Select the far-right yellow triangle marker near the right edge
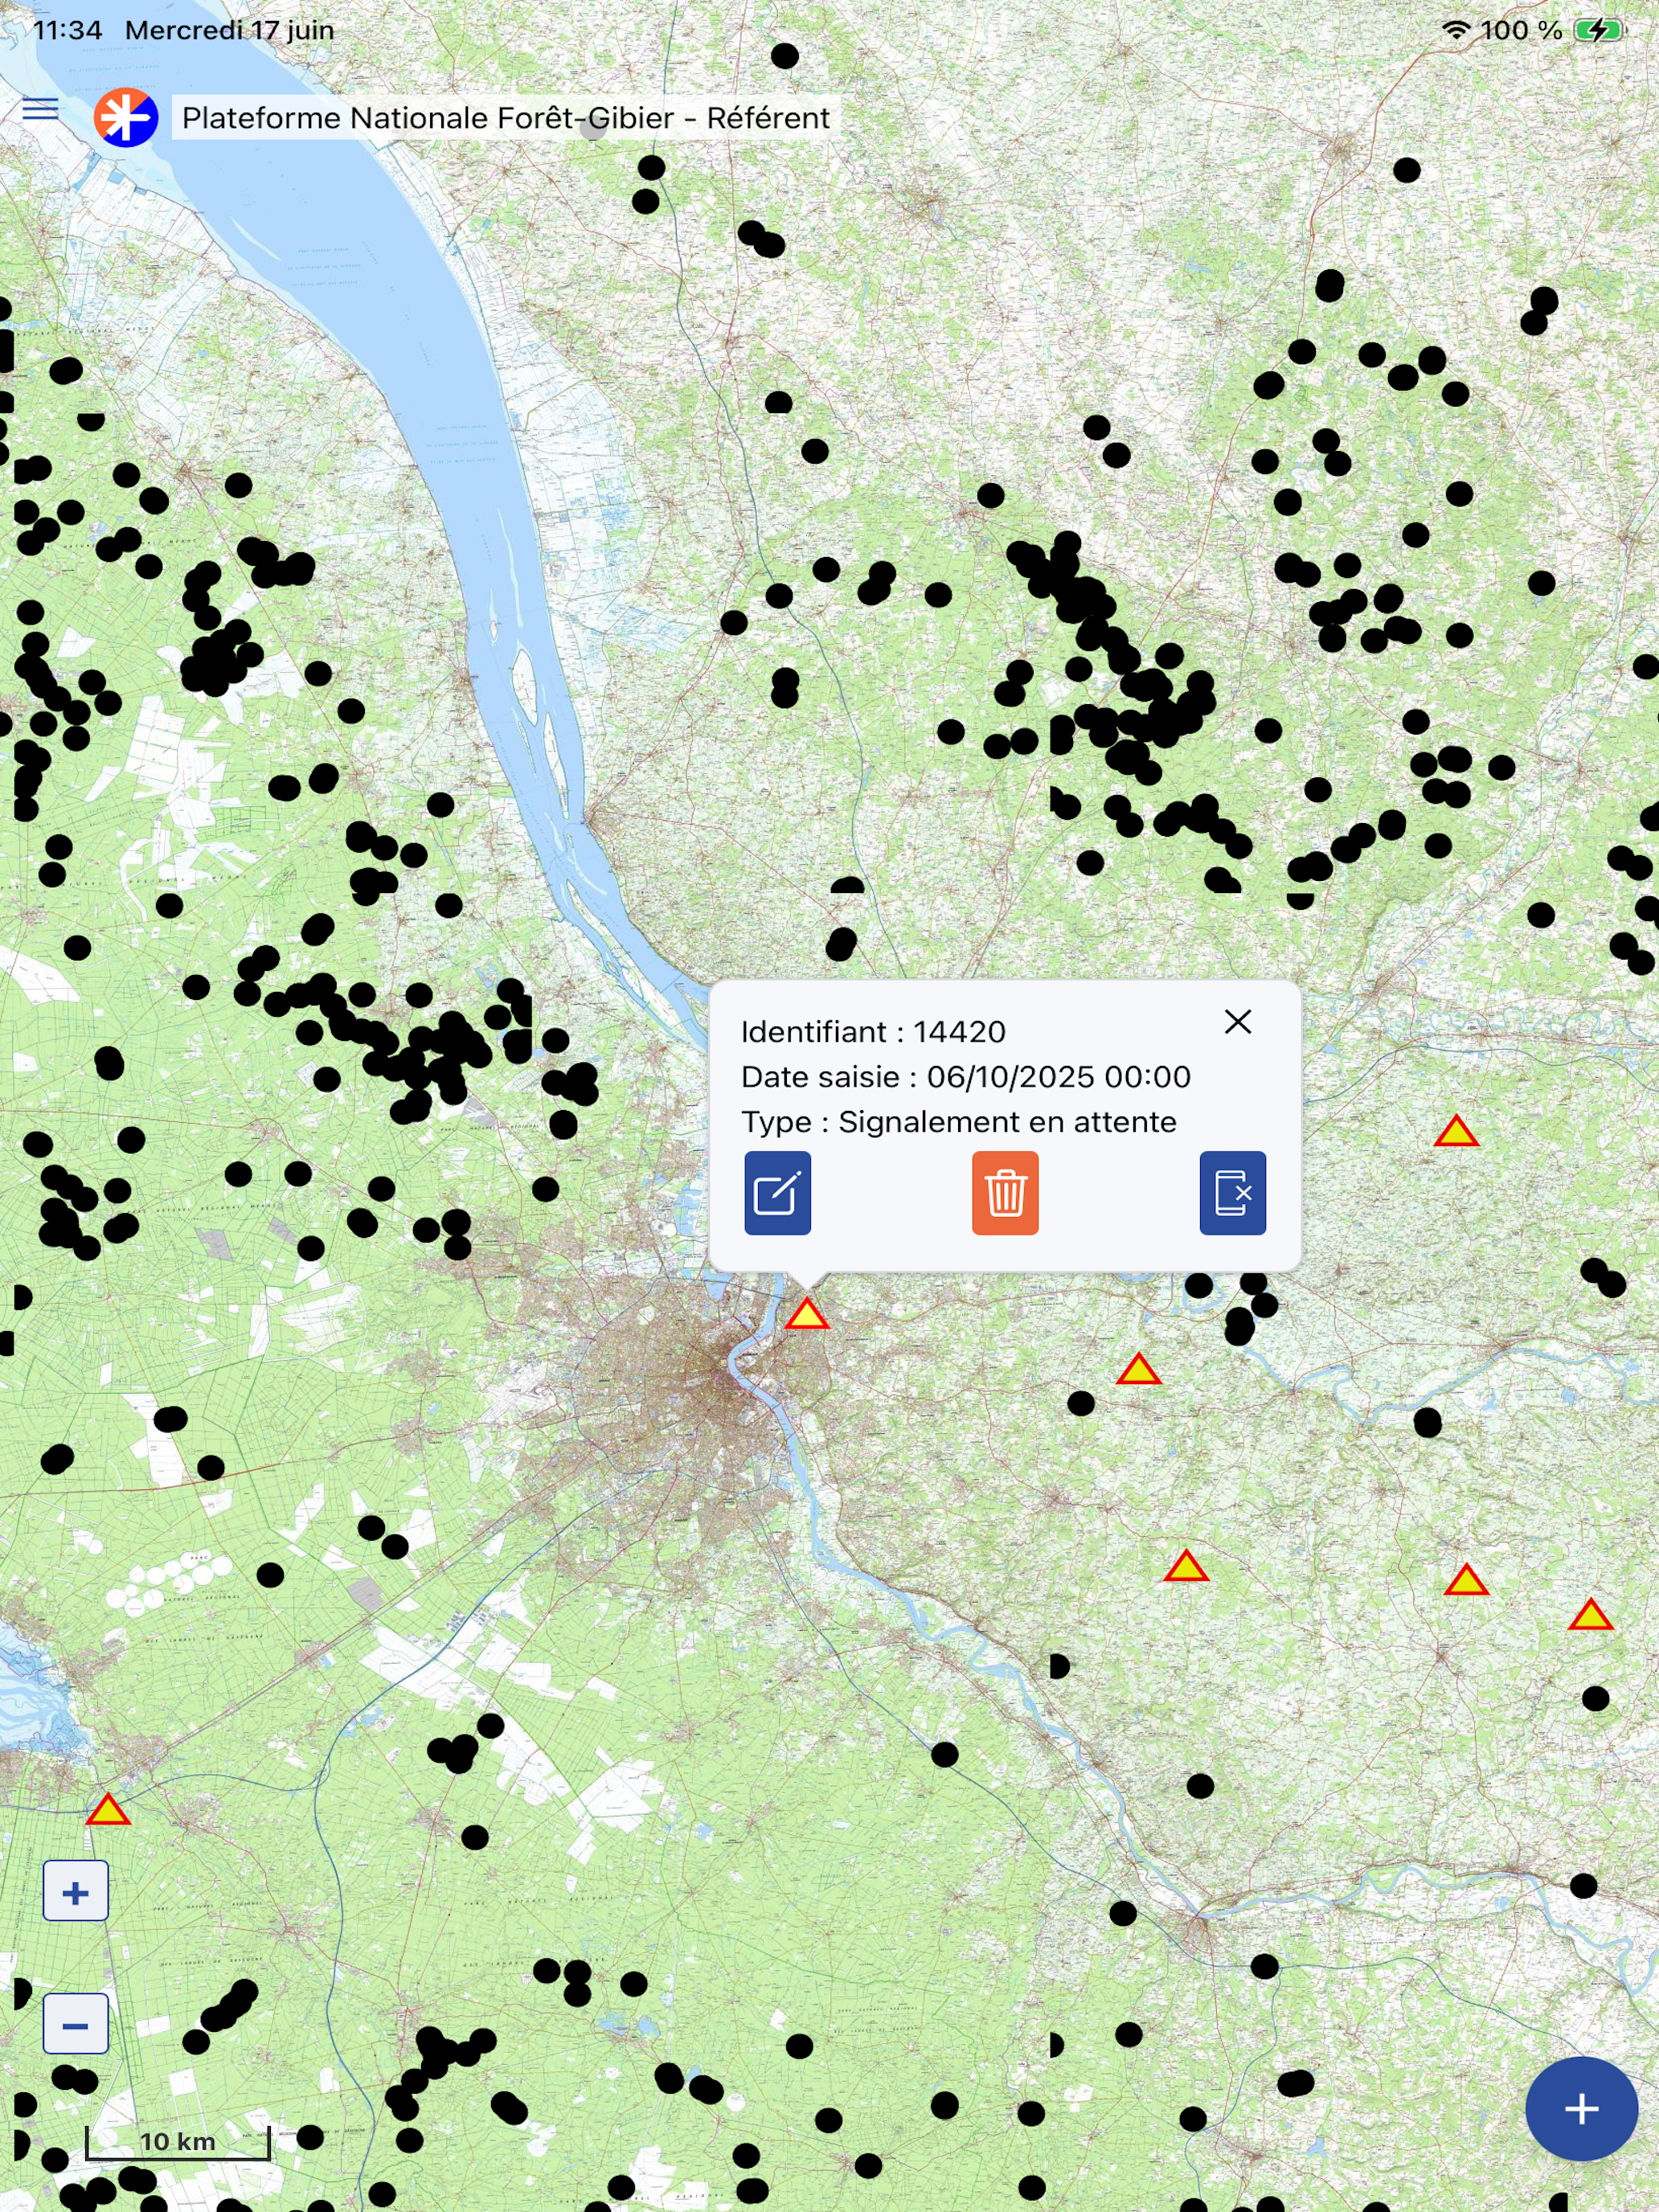Screen dimensions: 1659x2212 1590,1614
